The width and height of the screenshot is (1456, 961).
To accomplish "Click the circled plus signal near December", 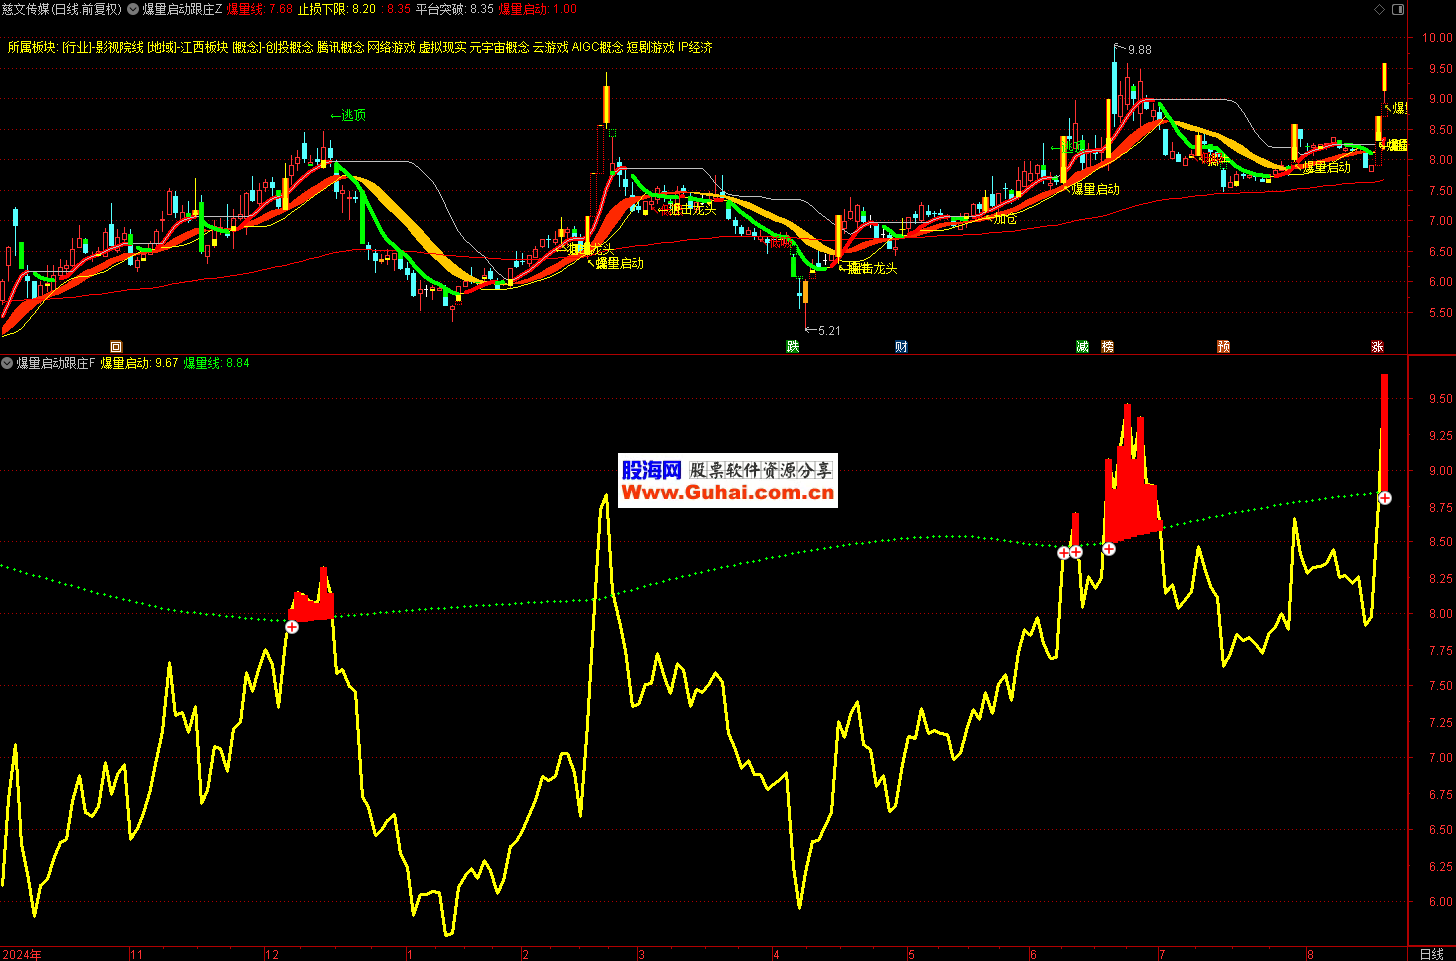I will tap(292, 627).
